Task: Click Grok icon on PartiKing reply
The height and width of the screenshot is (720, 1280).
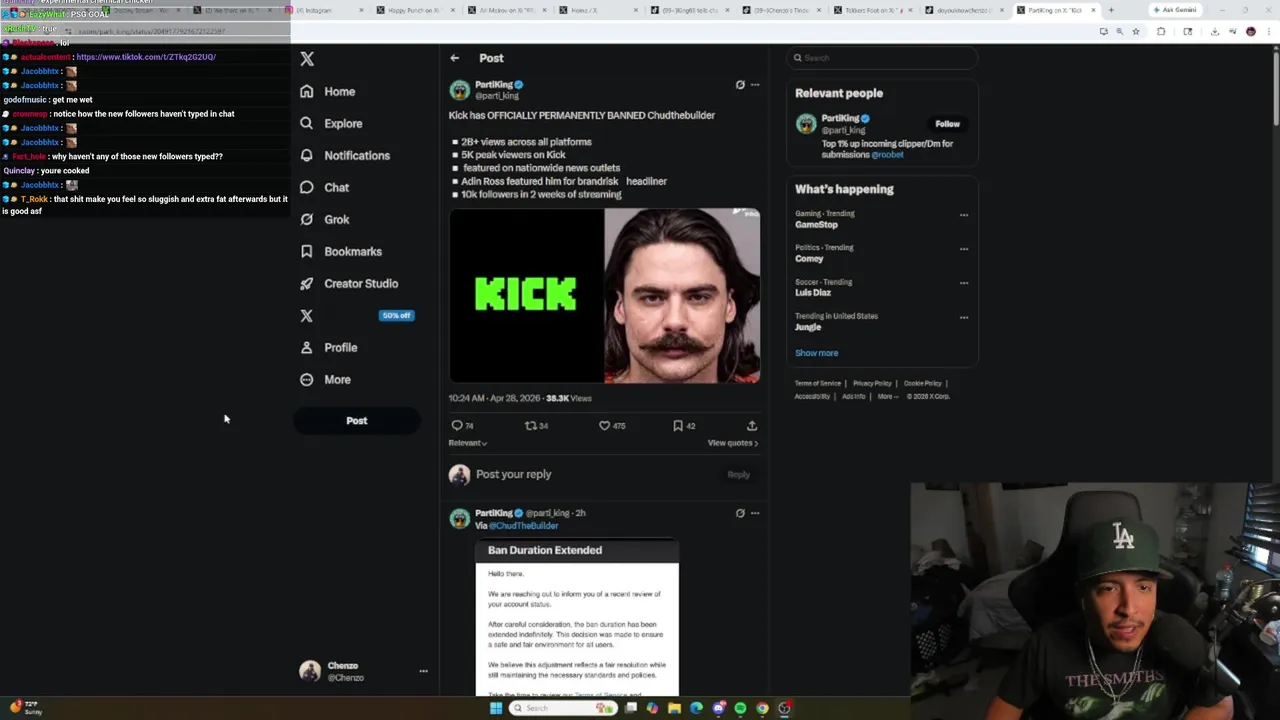Action: point(740,513)
